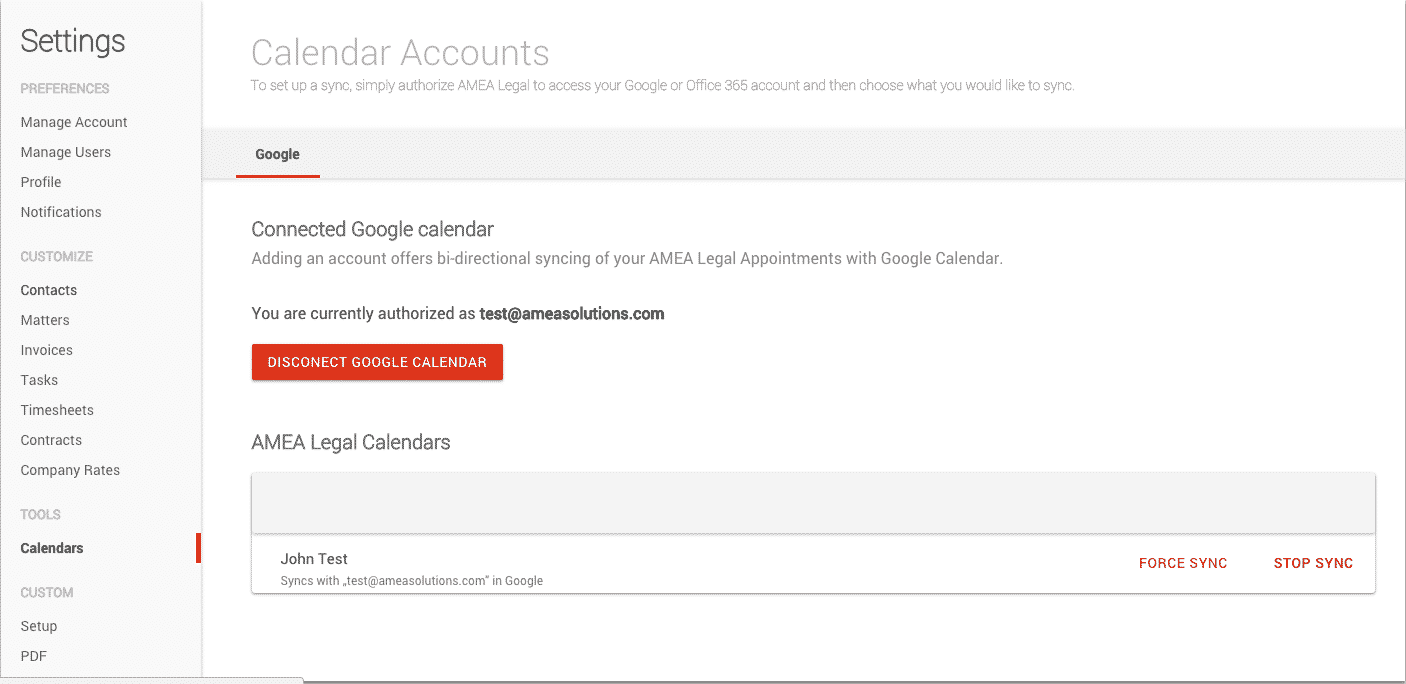Image resolution: width=1406 pixels, height=684 pixels.
Task: Open Company Rates settings
Action: pos(70,470)
